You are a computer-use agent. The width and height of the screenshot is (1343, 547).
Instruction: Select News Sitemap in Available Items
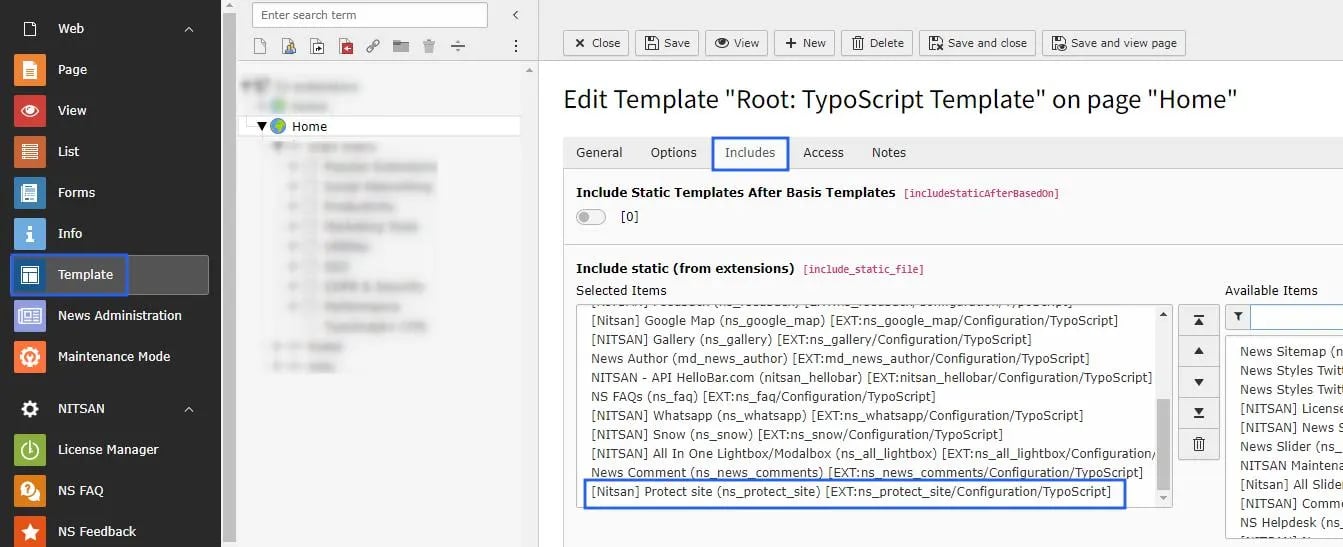pos(1291,352)
